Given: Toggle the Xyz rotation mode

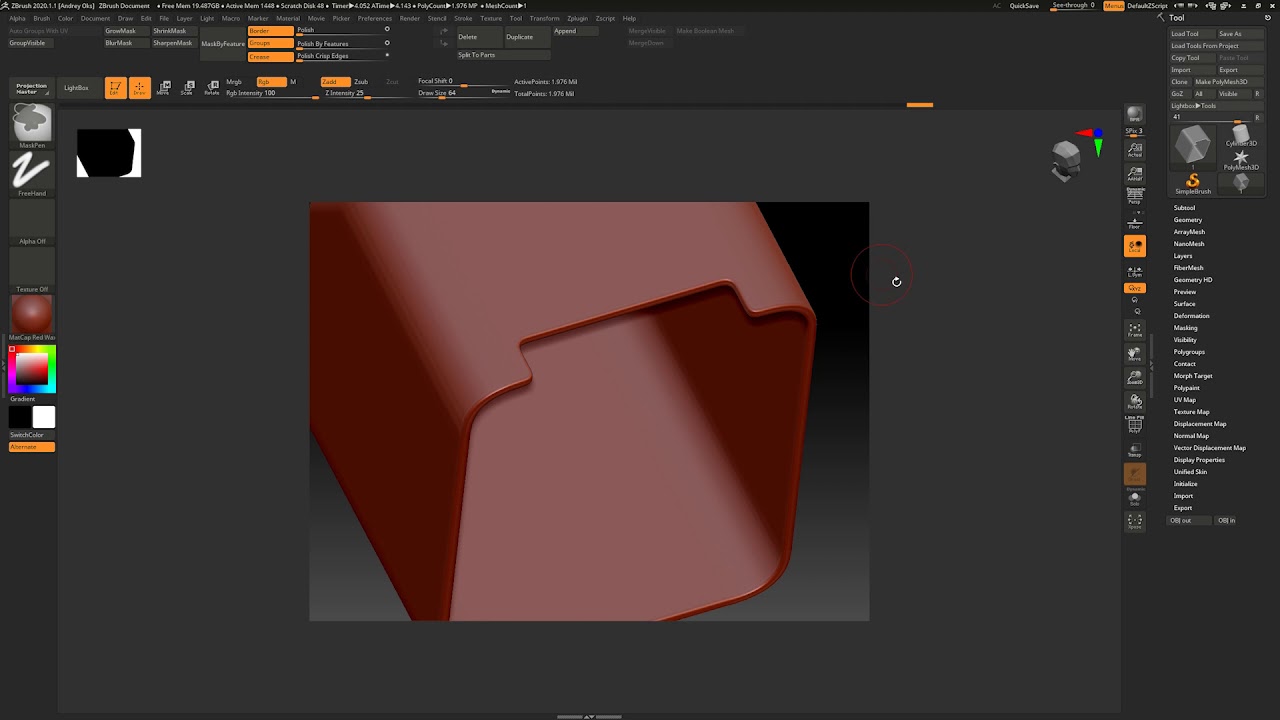Looking at the screenshot, I should coord(1134,288).
